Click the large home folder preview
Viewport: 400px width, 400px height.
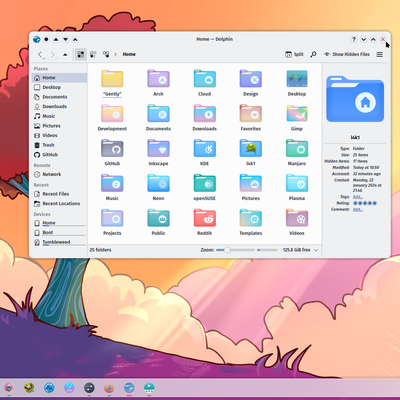coord(355,99)
